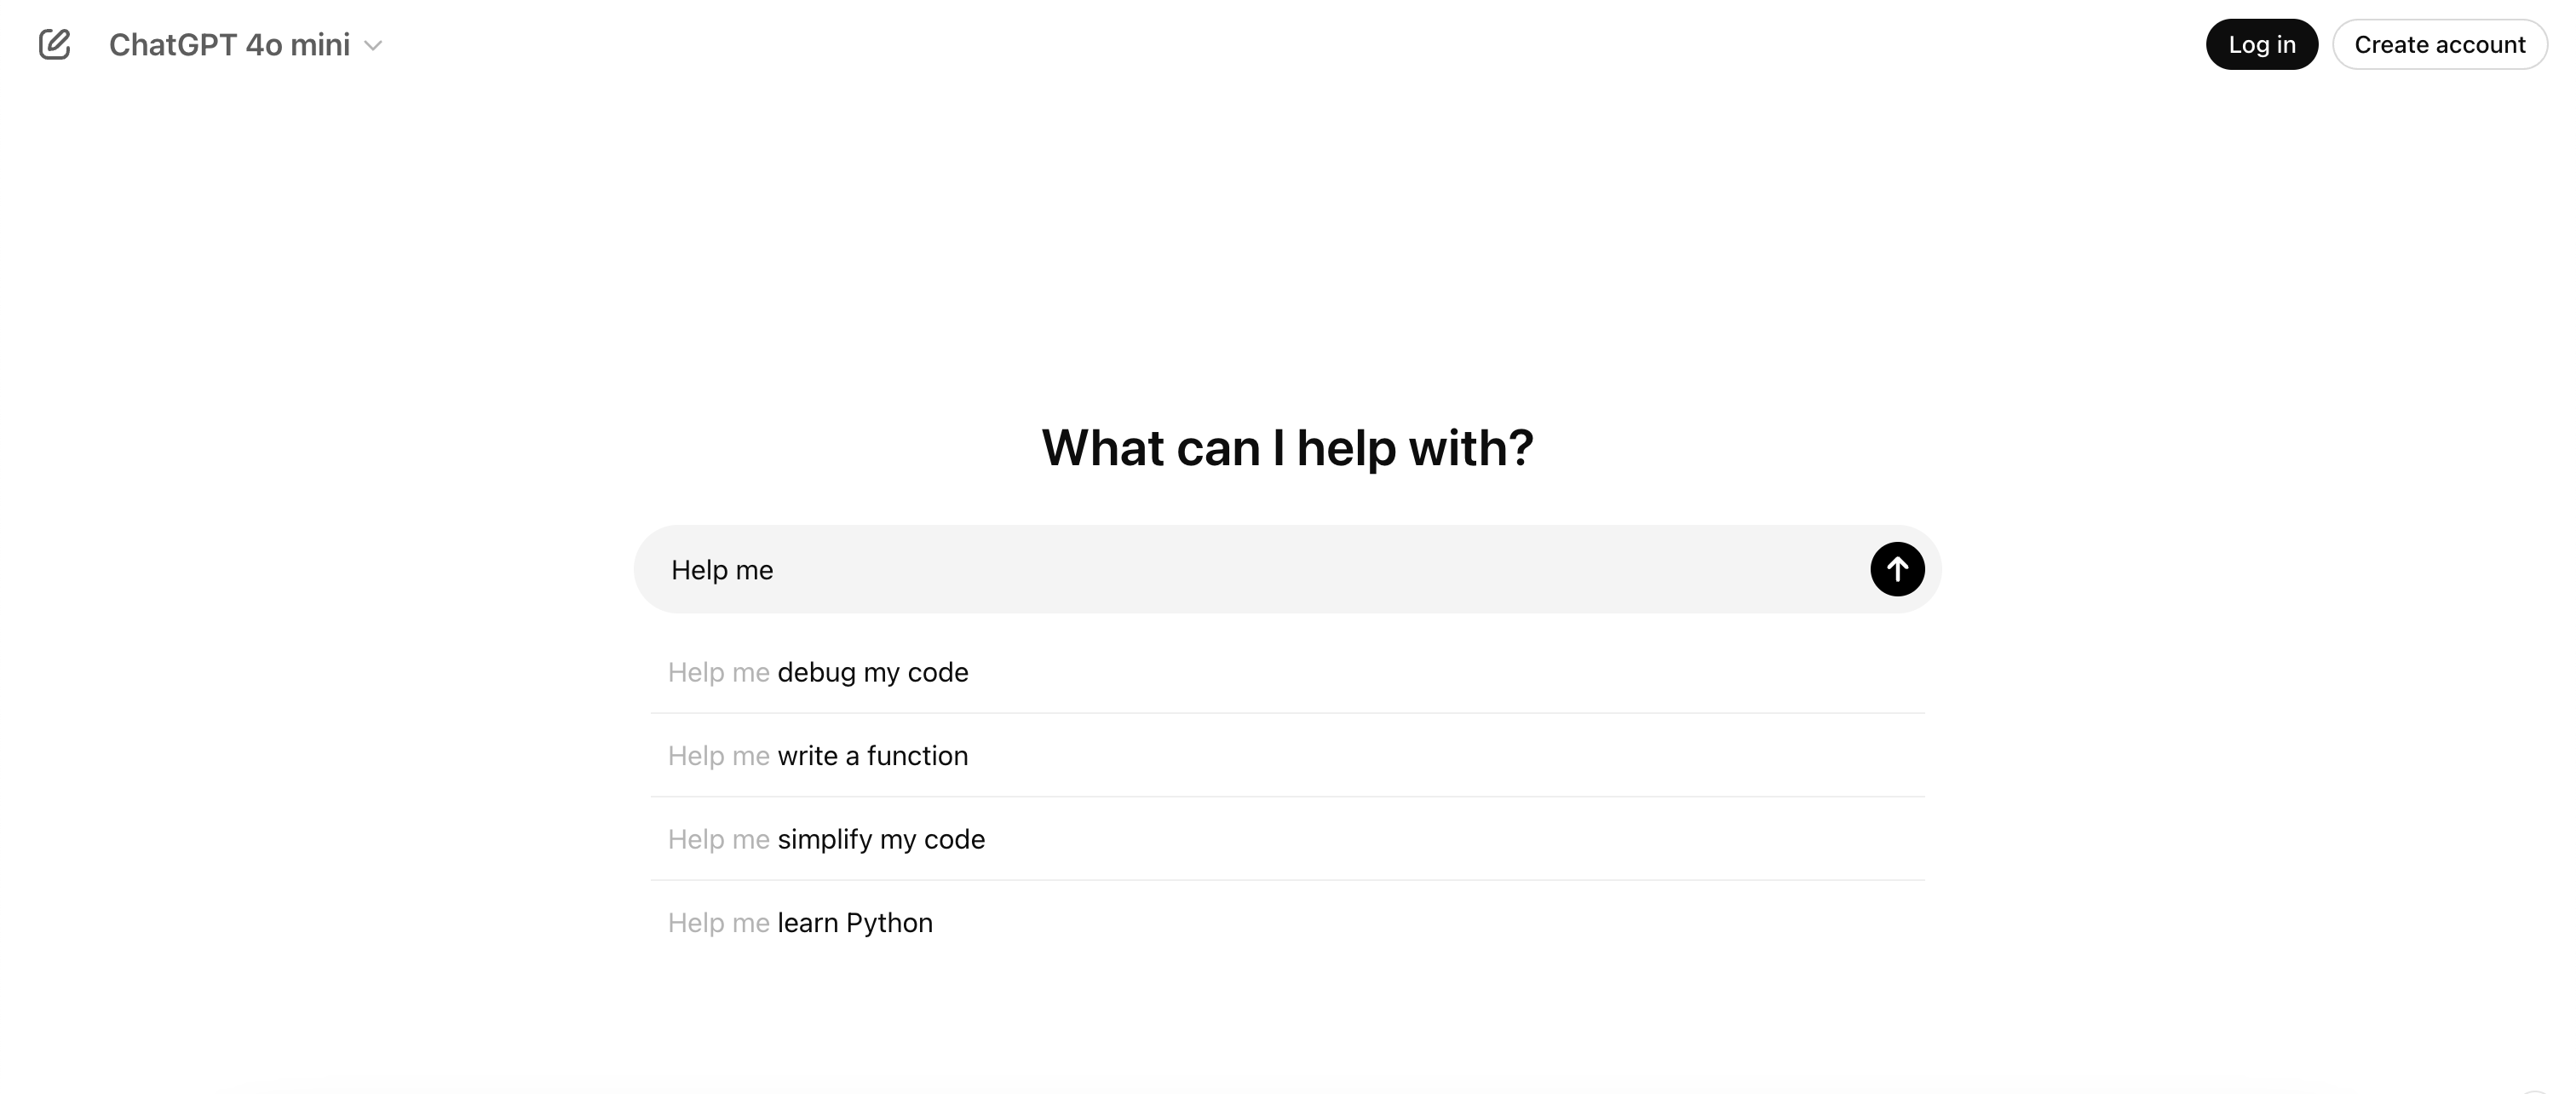Screen dimensions: 2576x1094
Task: Click the "4o mini" model name text
Action: (x=298, y=45)
